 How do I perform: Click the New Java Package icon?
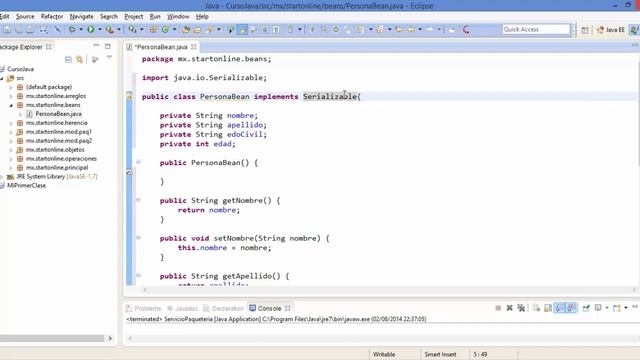[153, 29]
